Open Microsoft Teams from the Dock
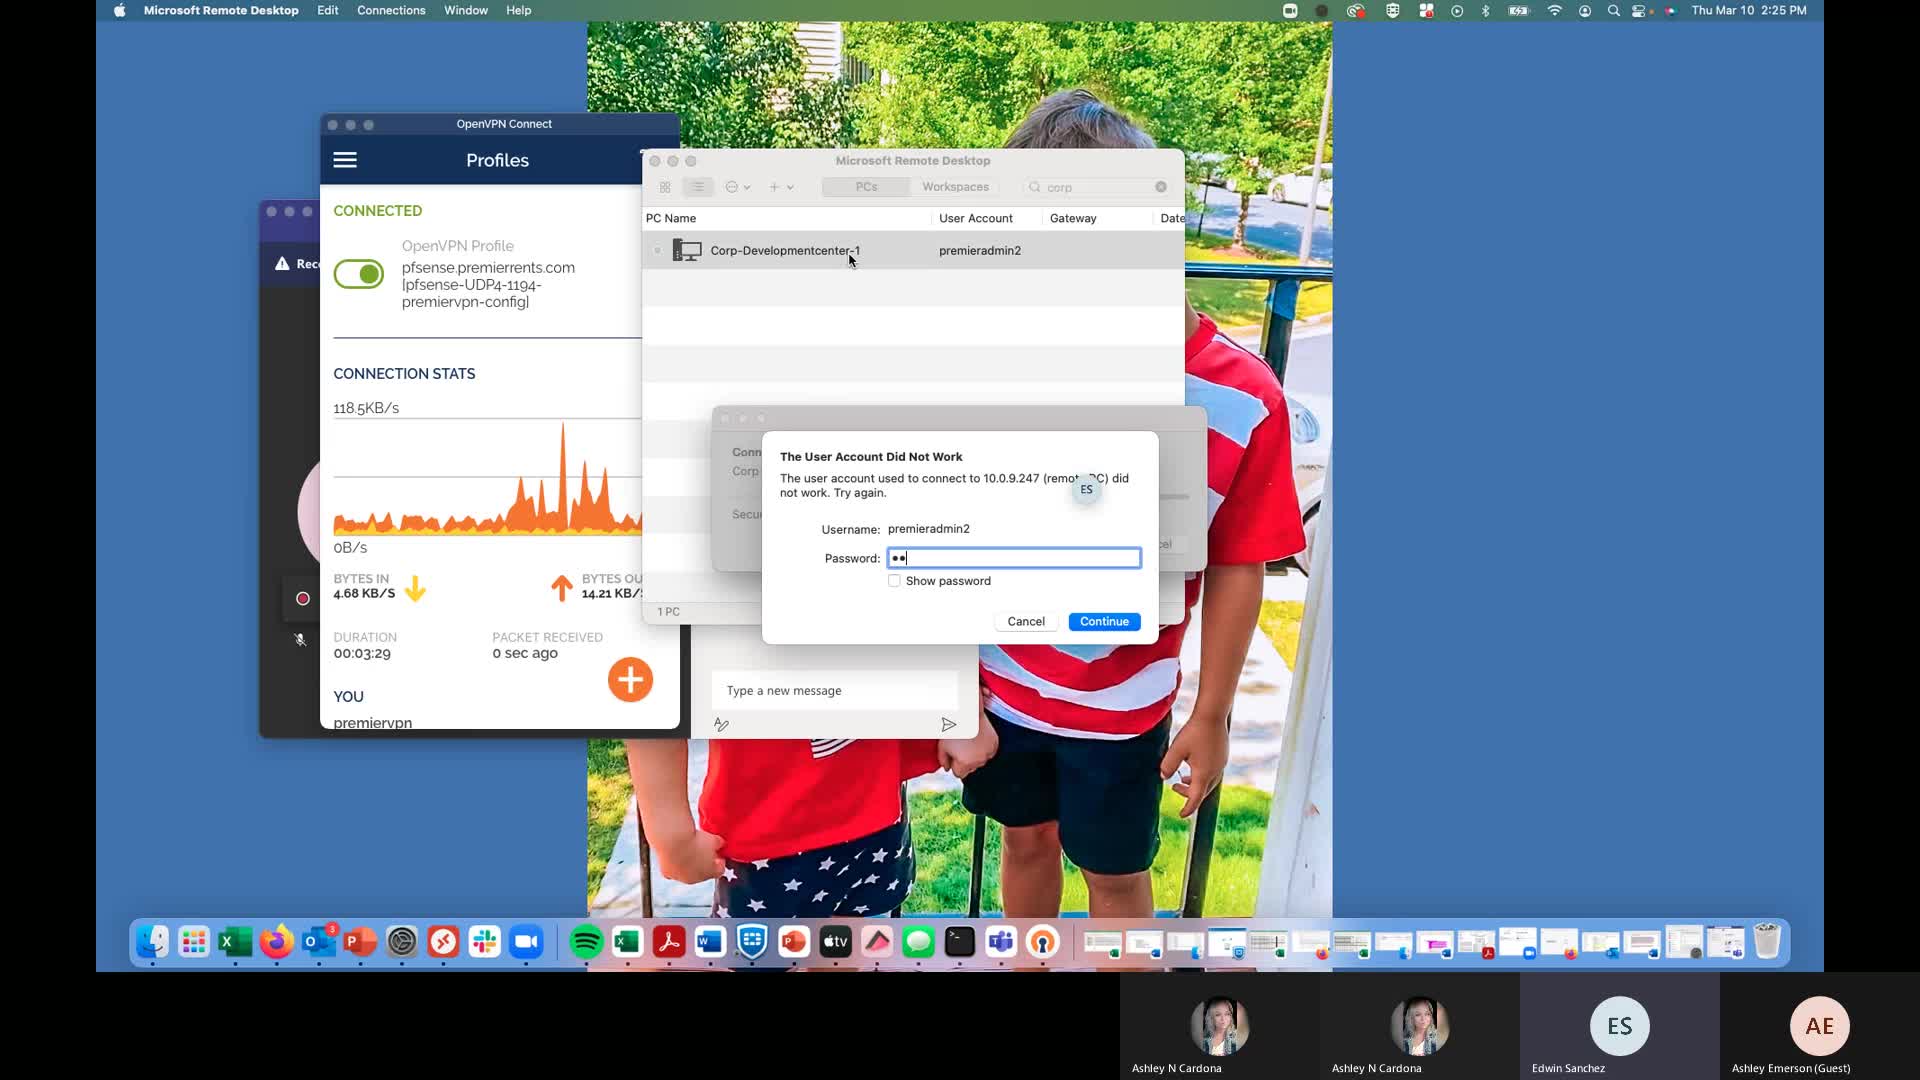The width and height of the screenshot is (1920, 1080). (1001, 941)
